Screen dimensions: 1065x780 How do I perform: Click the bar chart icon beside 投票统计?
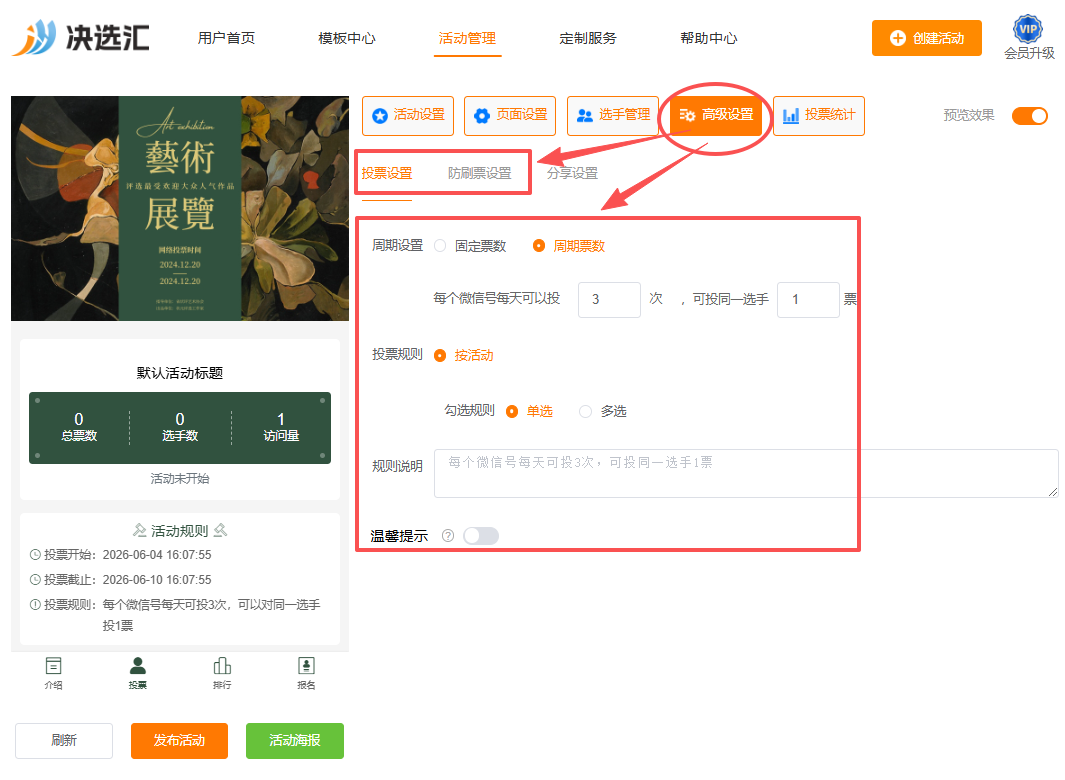[791, 116]
